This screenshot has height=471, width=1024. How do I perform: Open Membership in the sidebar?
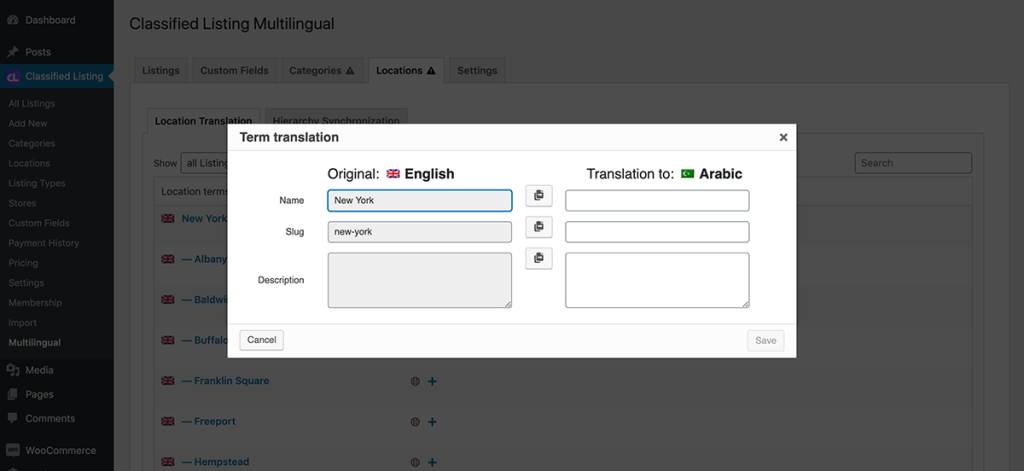pyautogui.click(x=35, y=303)
